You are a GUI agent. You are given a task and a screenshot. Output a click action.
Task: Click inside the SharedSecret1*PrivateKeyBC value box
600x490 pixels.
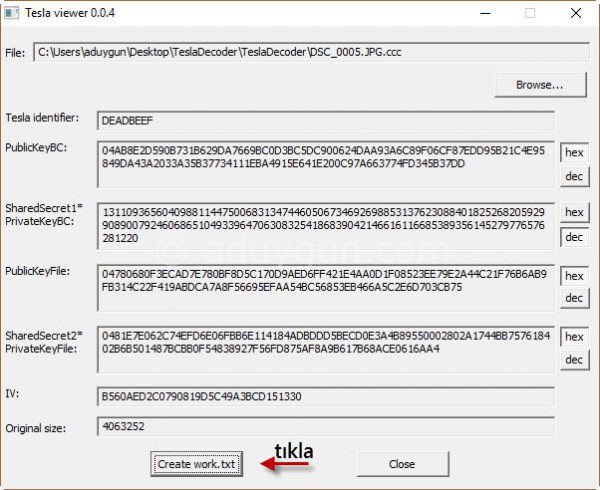(326, 226)
